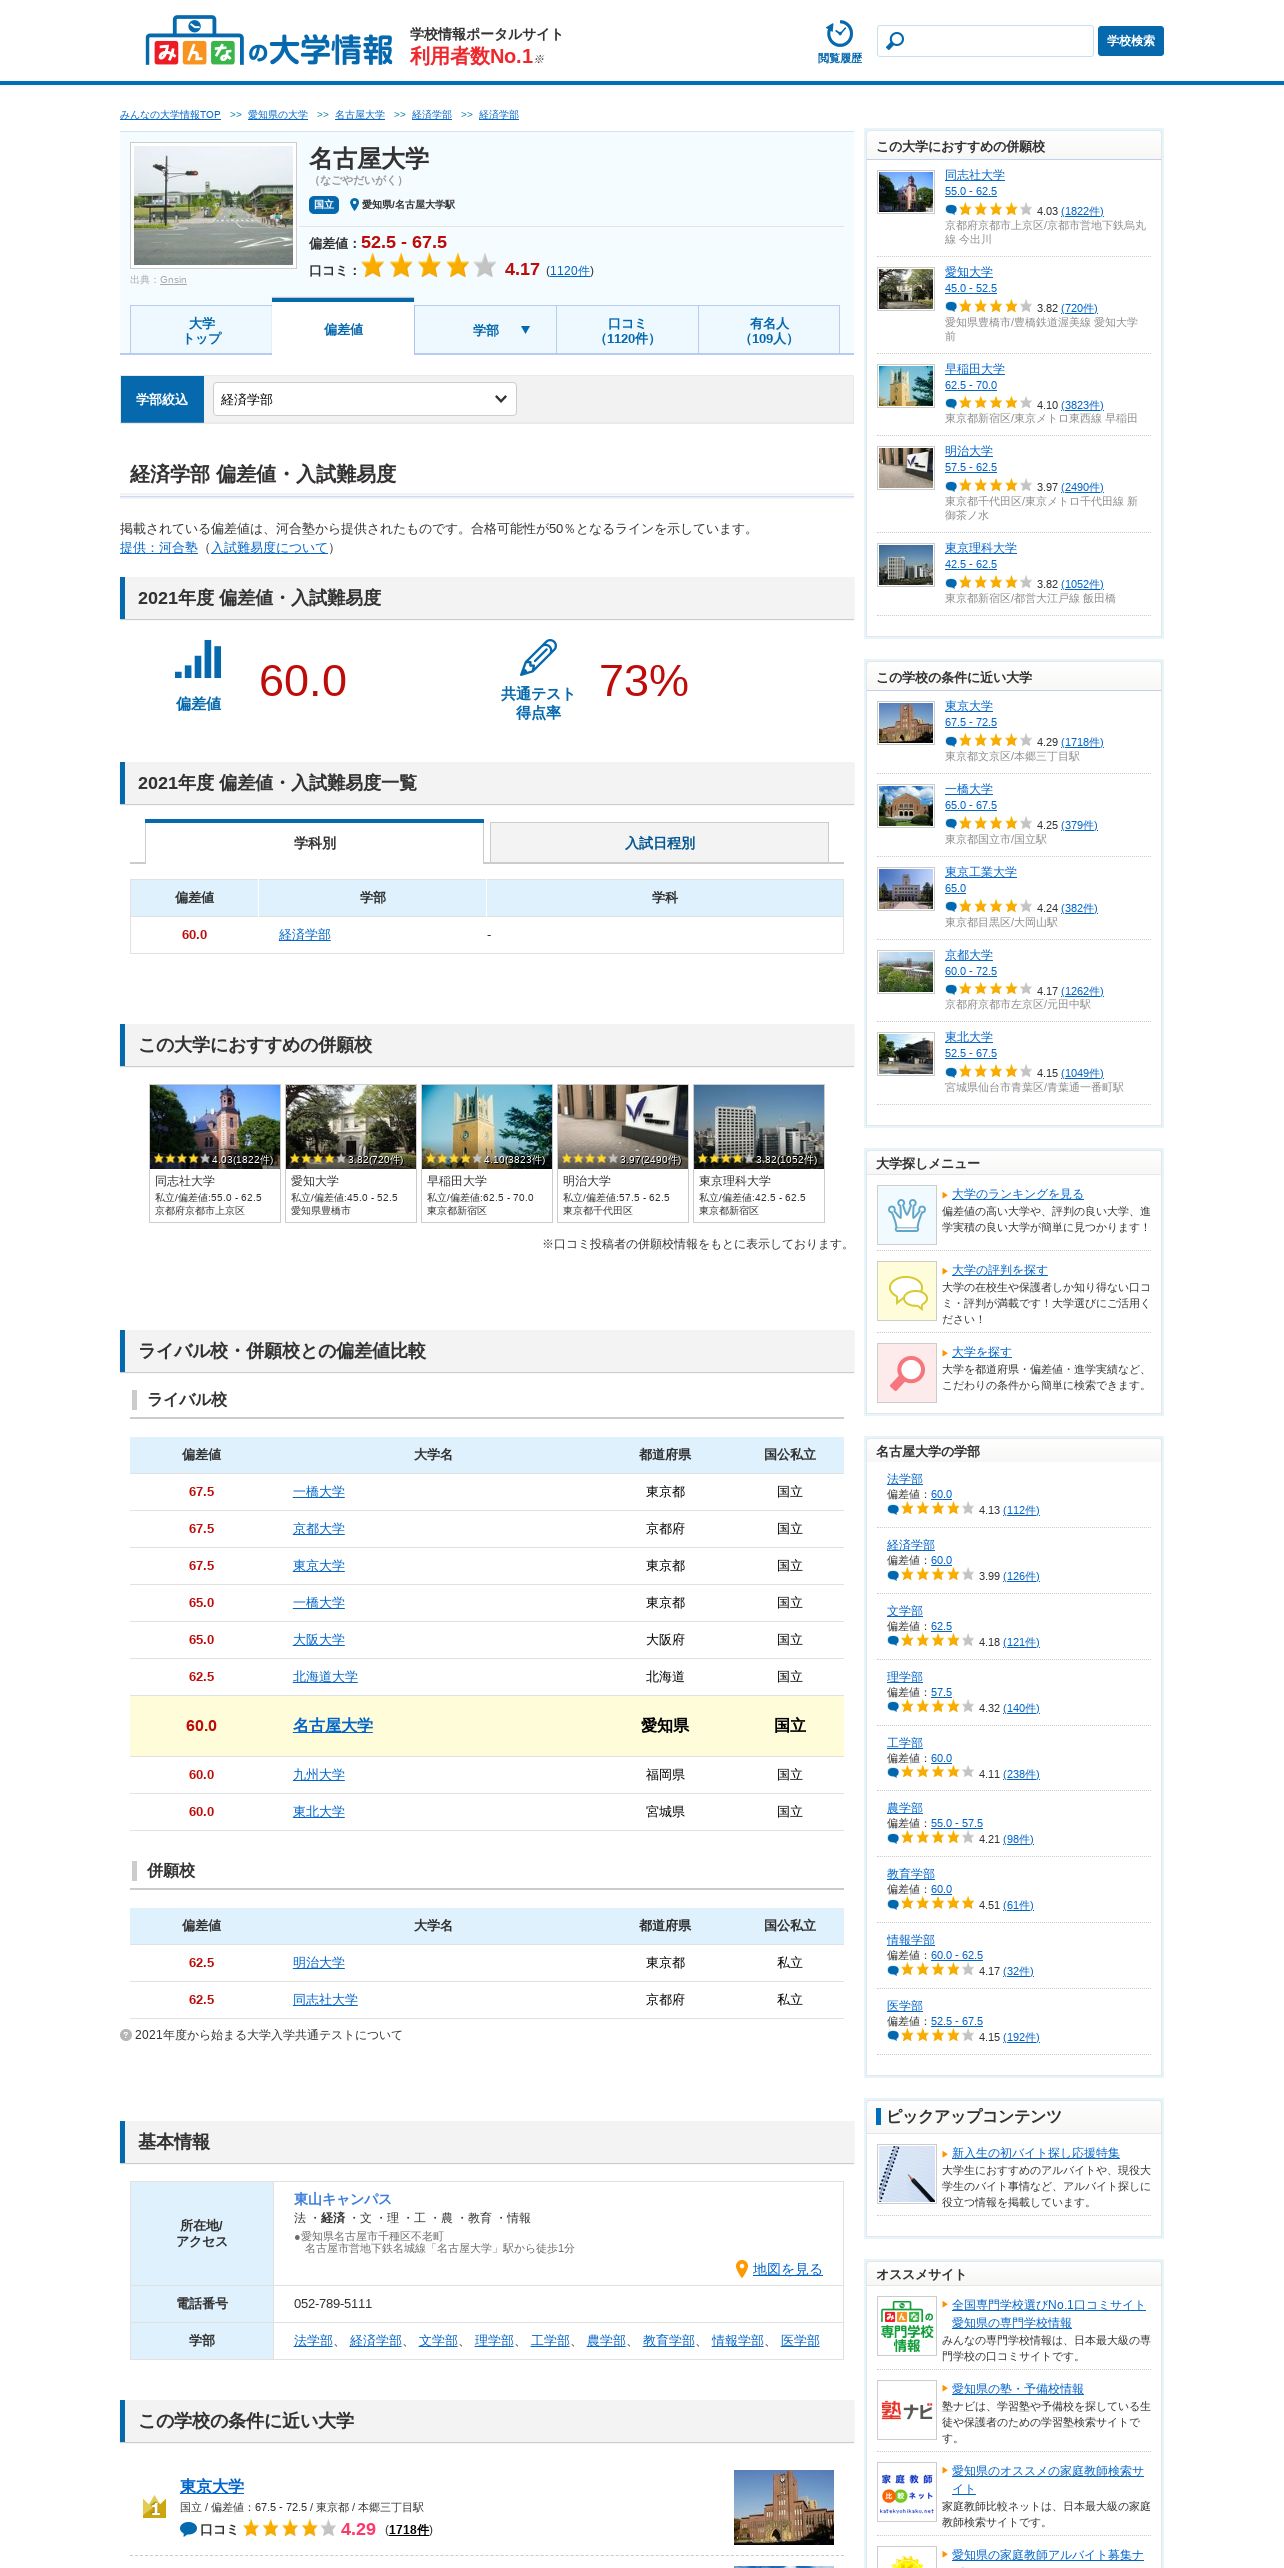Image resolution: width=1284 pixels, height=2568 pixels.
Task: Click the help icon beside 2021年度から始まる
Action: pyautogui.click(x=126, y=2035)
